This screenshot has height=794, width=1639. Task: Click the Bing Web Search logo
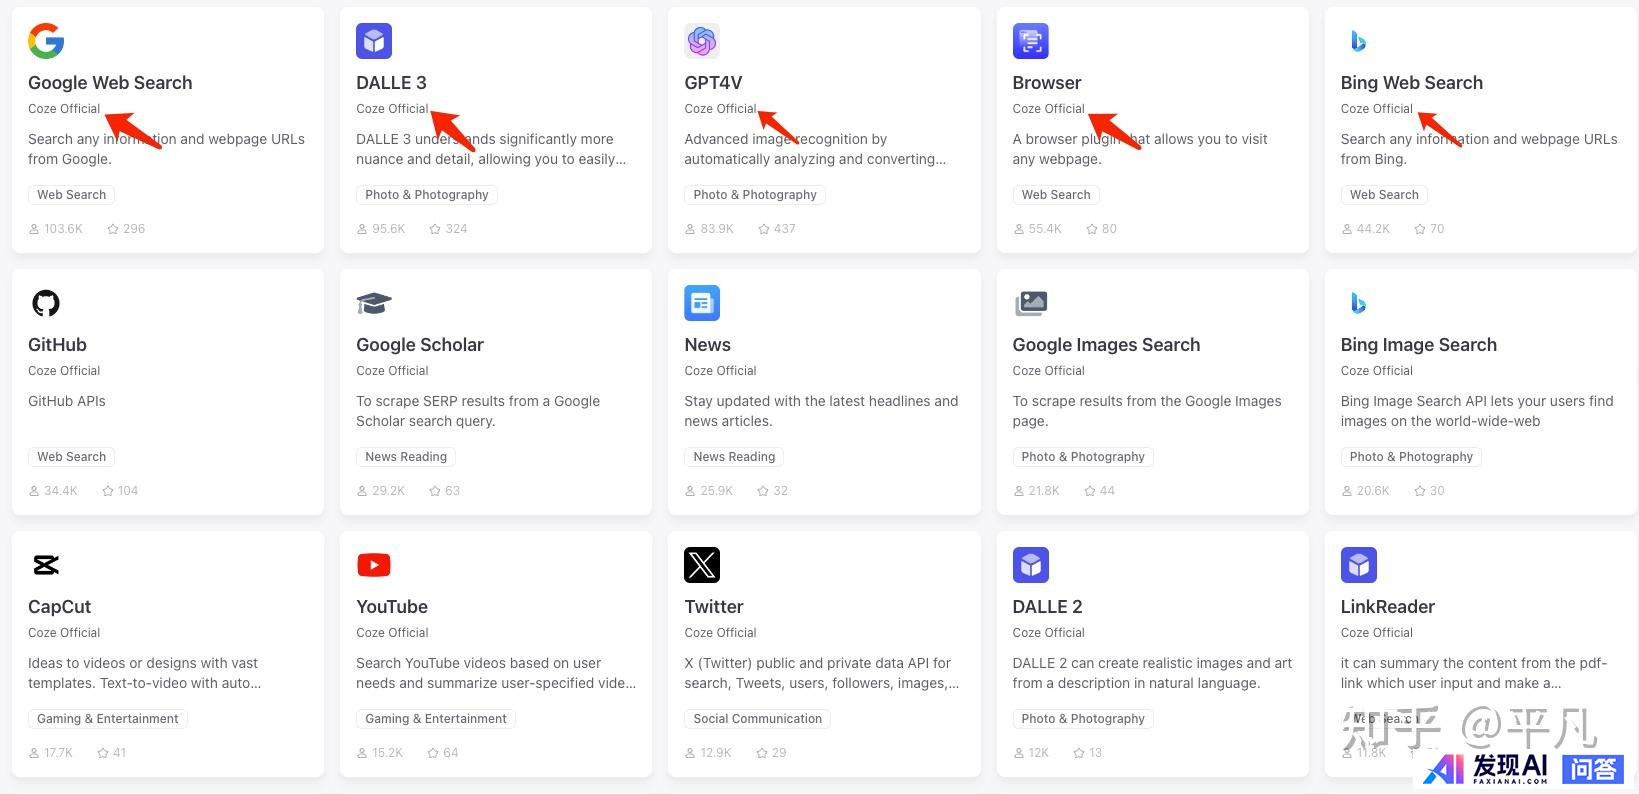(x=1358, y=41)
